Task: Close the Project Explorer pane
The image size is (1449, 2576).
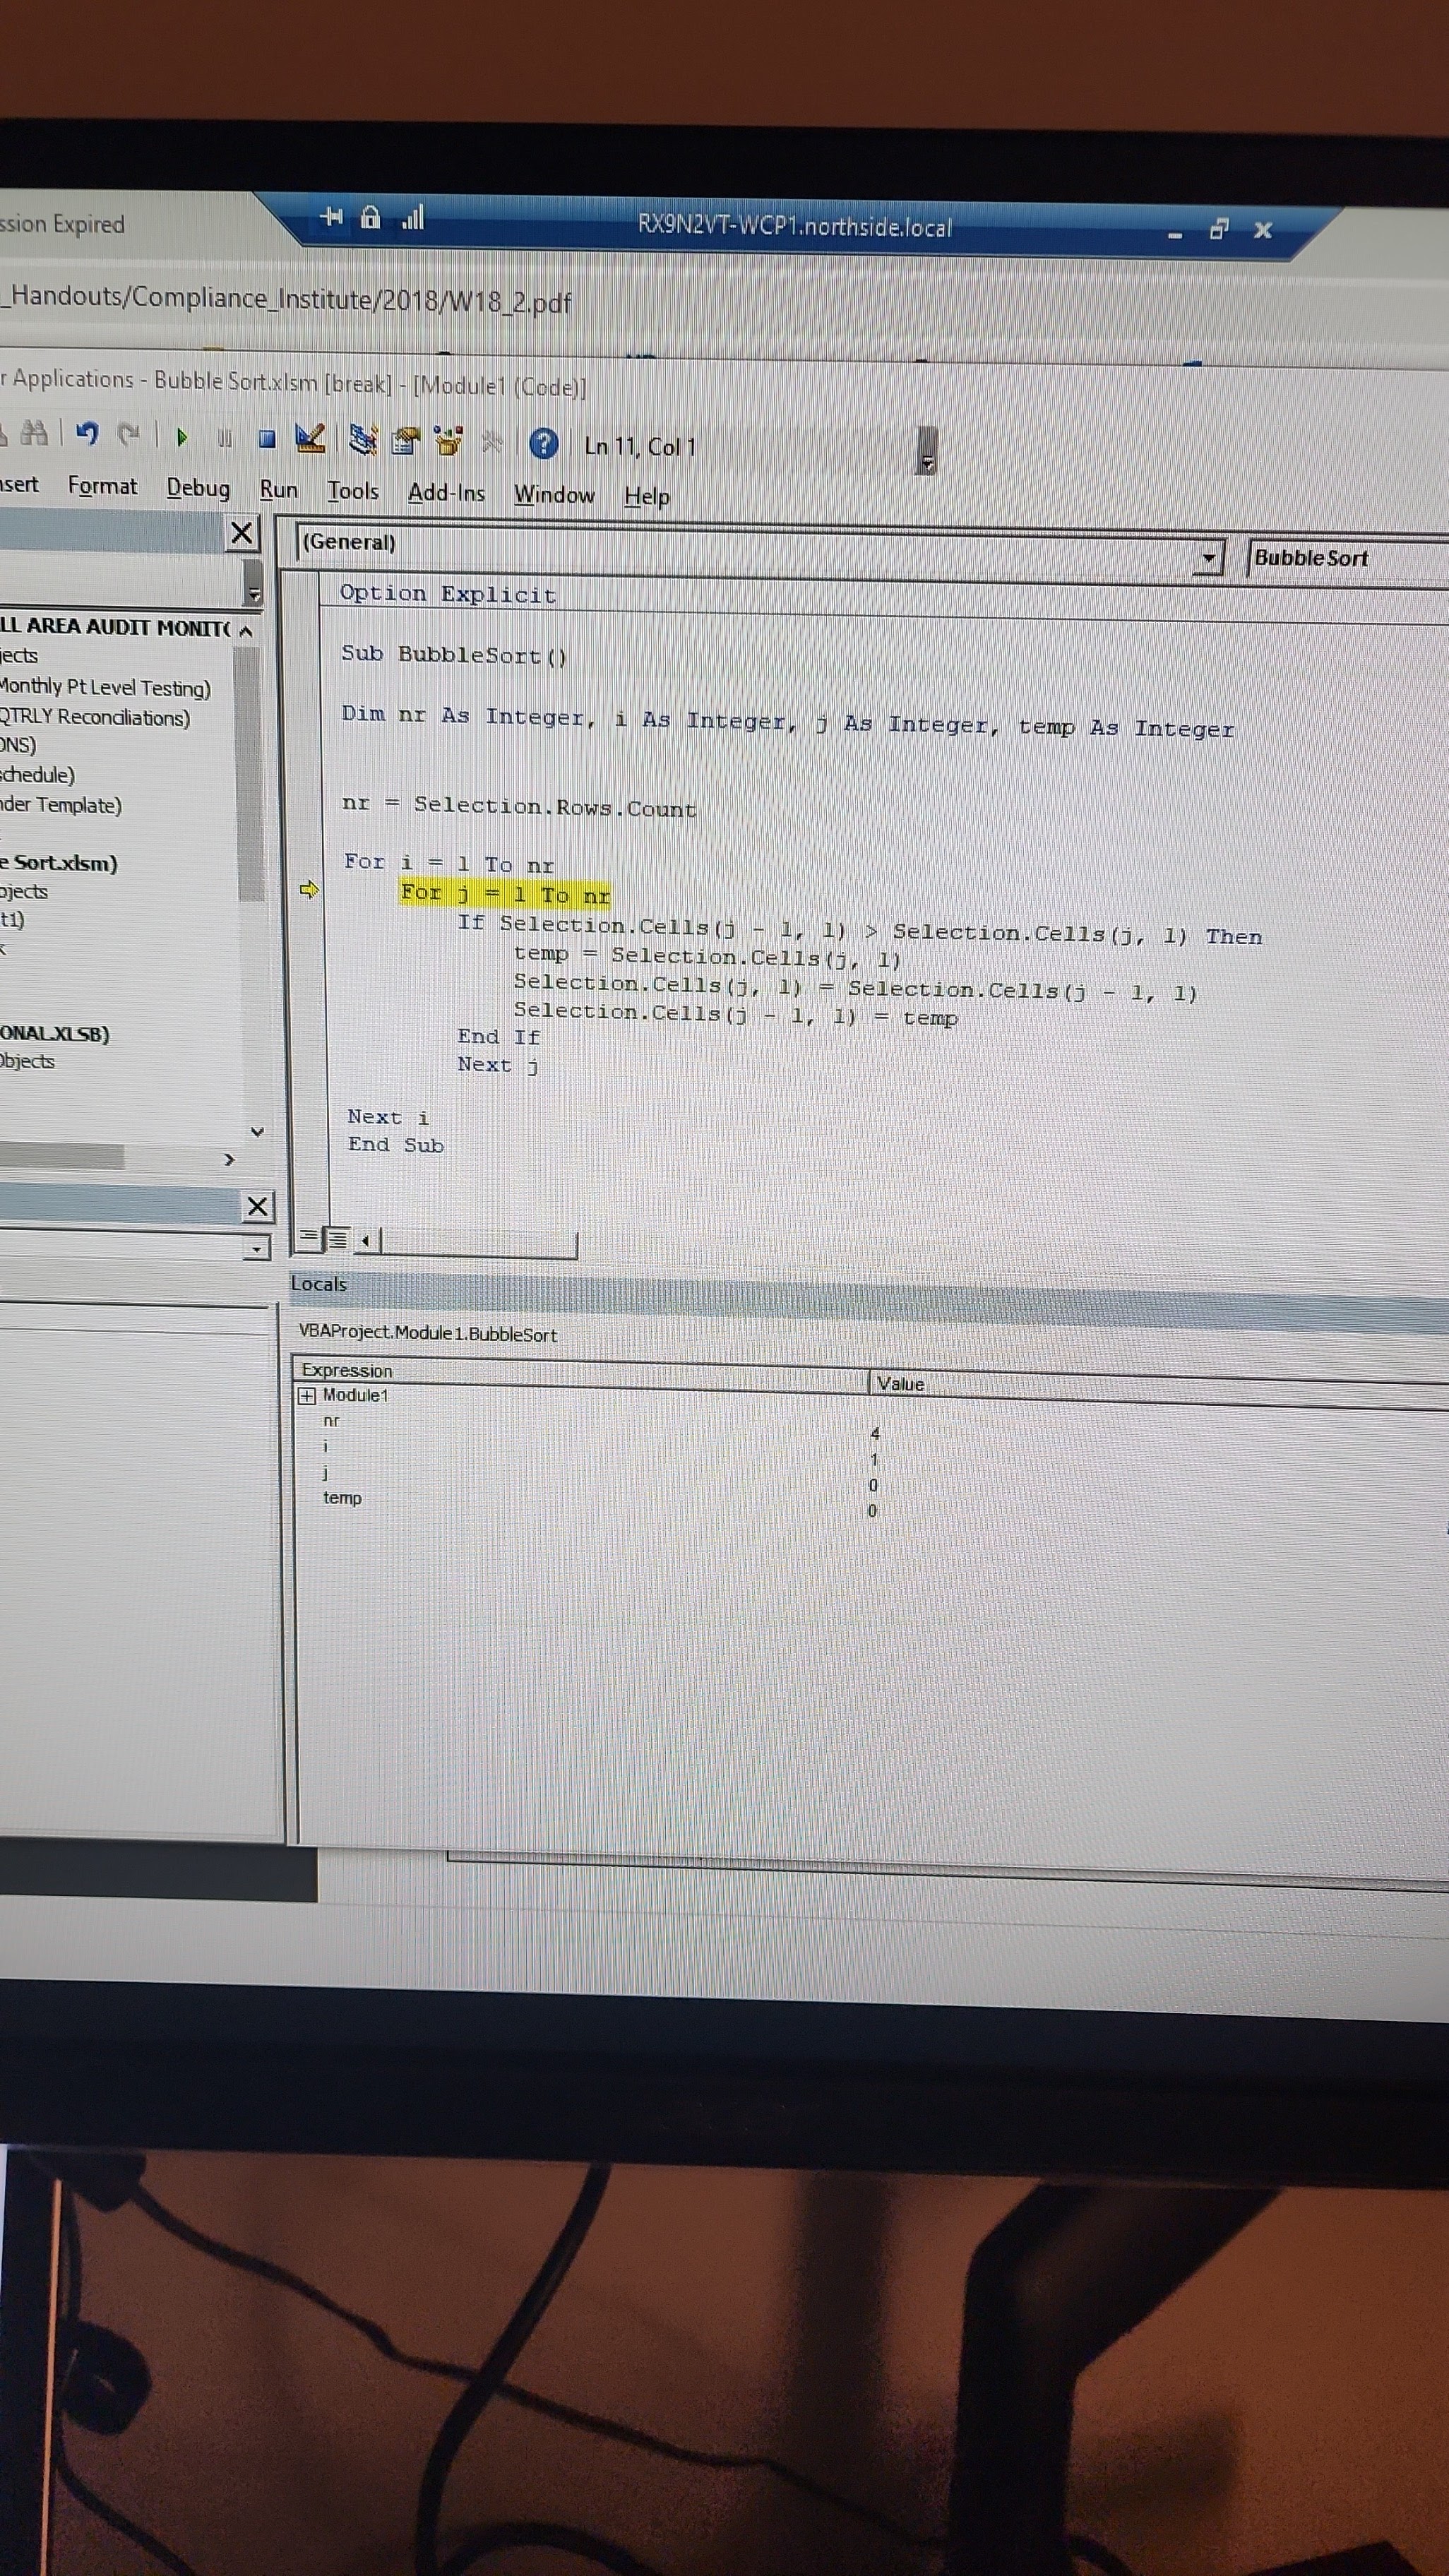Action: 242,532
